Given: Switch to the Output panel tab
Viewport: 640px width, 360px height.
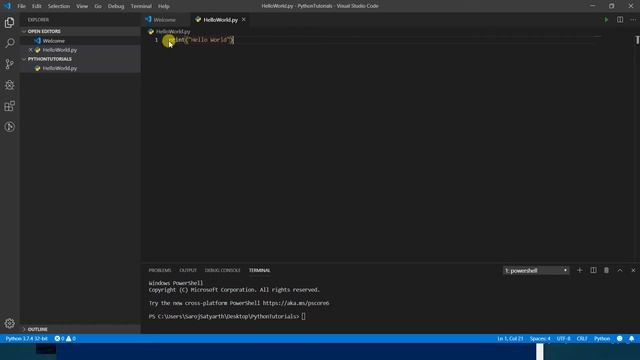Looking at the screenshot, I should pyautogui.click(x=188, y=270).
